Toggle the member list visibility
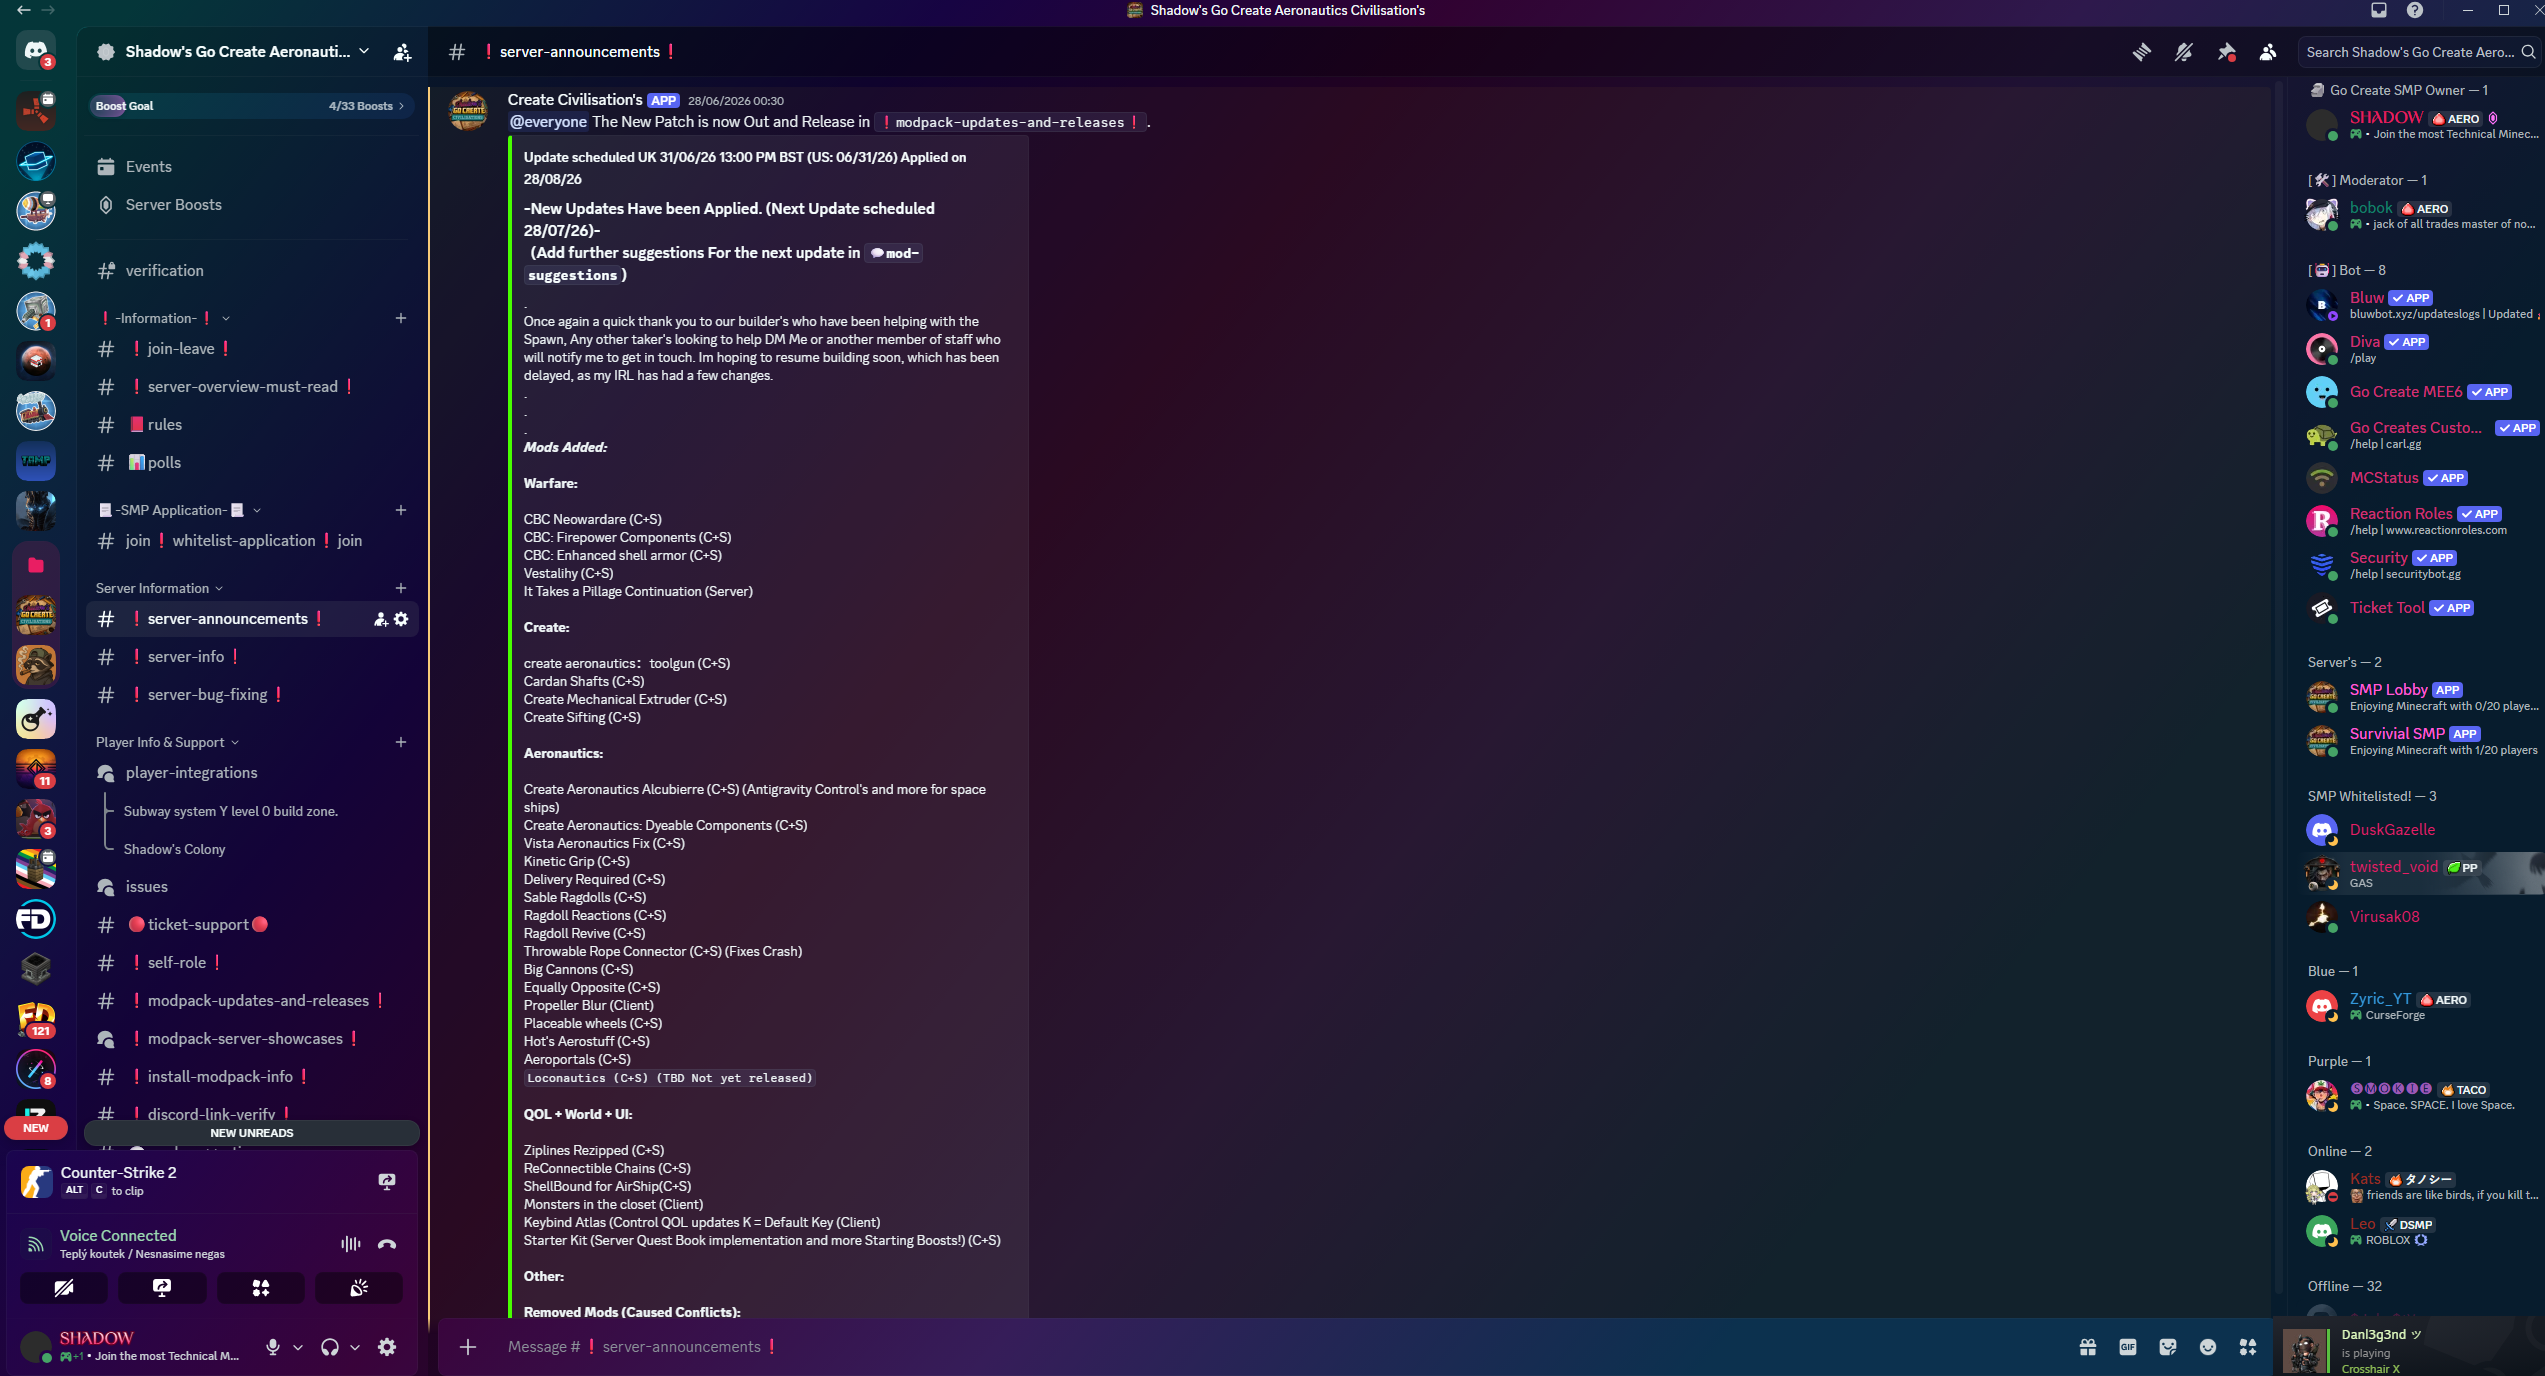Image resolution: width=2545 pixels, height=1376 pixels. 2268,52
